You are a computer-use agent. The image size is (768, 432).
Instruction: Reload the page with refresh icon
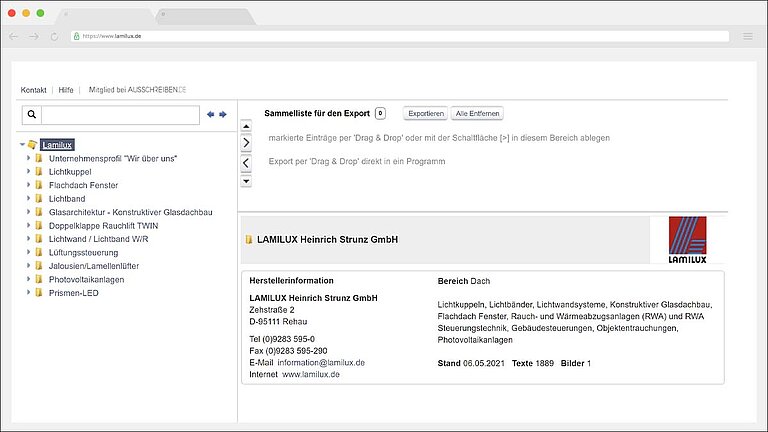[x=54, y=37]
